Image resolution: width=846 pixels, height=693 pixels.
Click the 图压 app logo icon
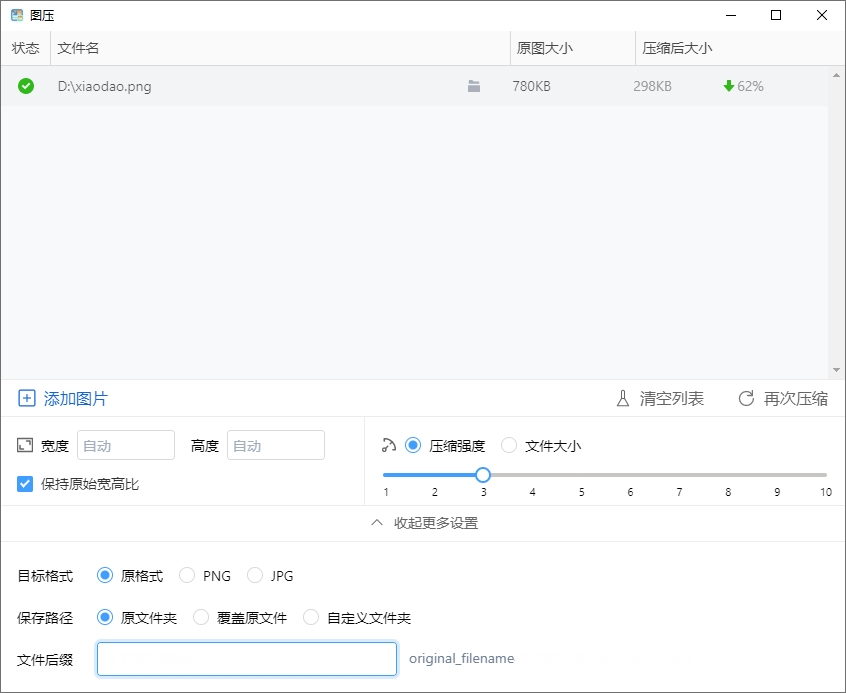[x=14, y=15]
